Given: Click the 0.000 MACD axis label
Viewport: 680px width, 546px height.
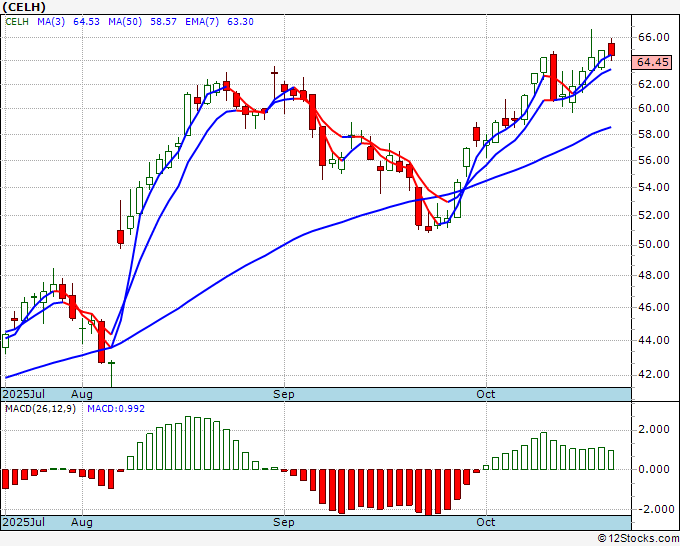Looking at the screenshot, I should pyautogui.click(x=654, y=469).
